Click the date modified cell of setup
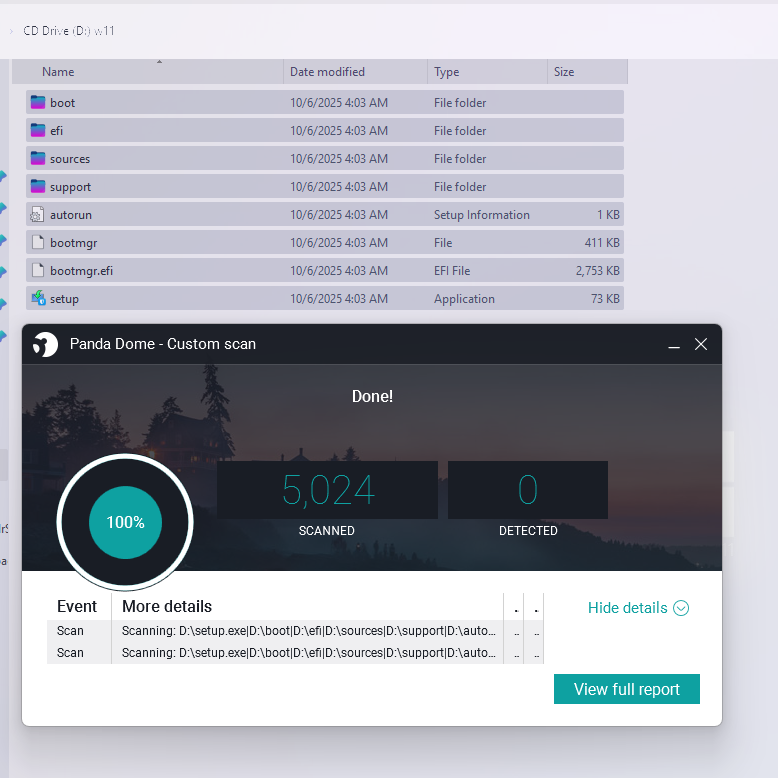The width and height of the screenshot is (778, 778). [339, 298]
